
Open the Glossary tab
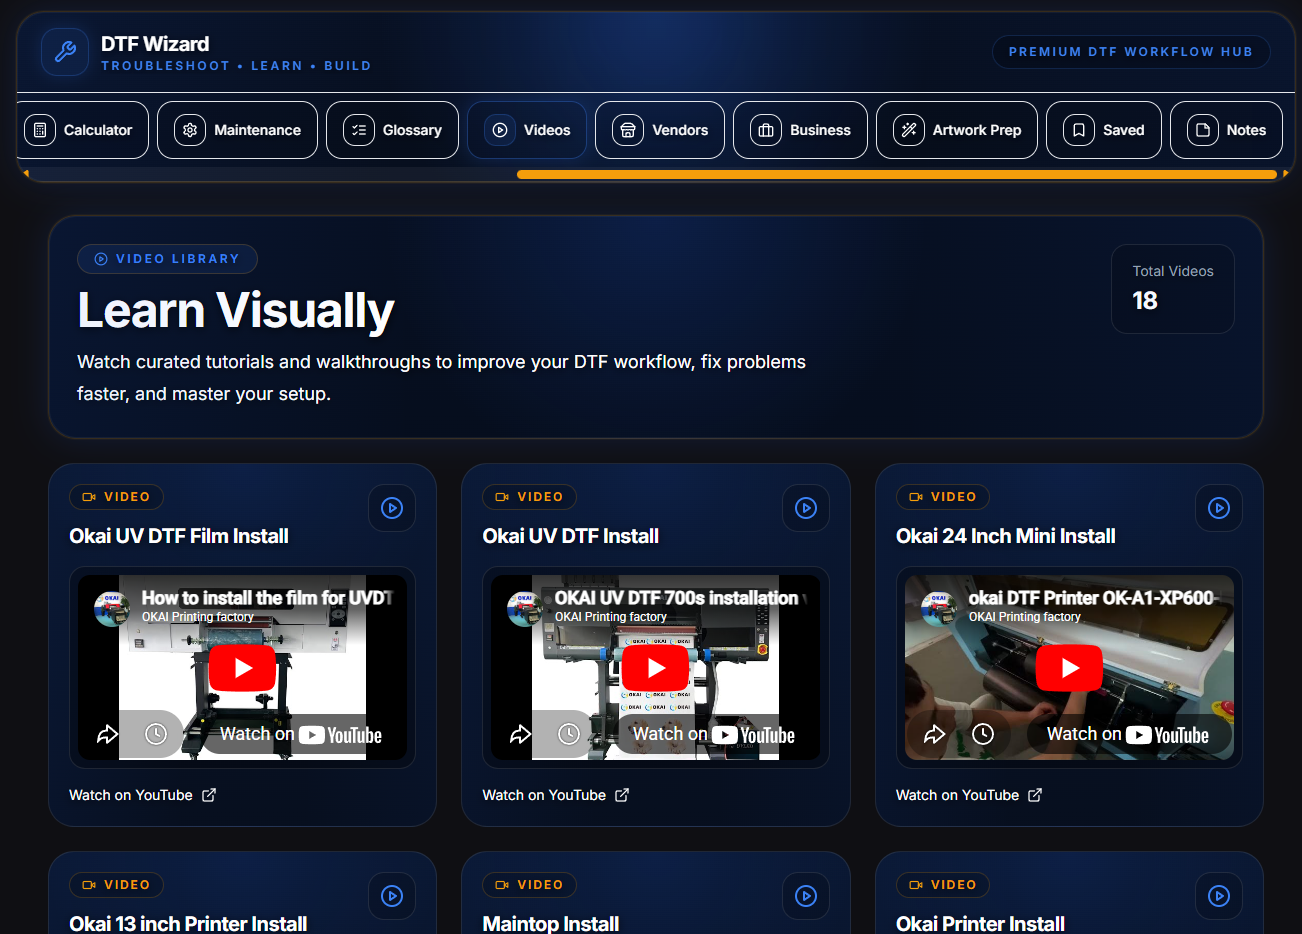click(392, 130)
